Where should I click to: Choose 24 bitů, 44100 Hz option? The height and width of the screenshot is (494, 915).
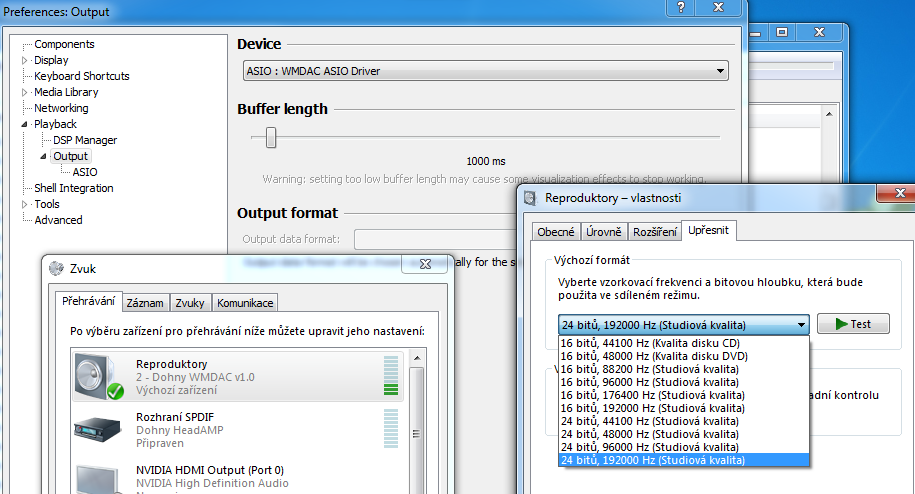[x=684, y=421]
